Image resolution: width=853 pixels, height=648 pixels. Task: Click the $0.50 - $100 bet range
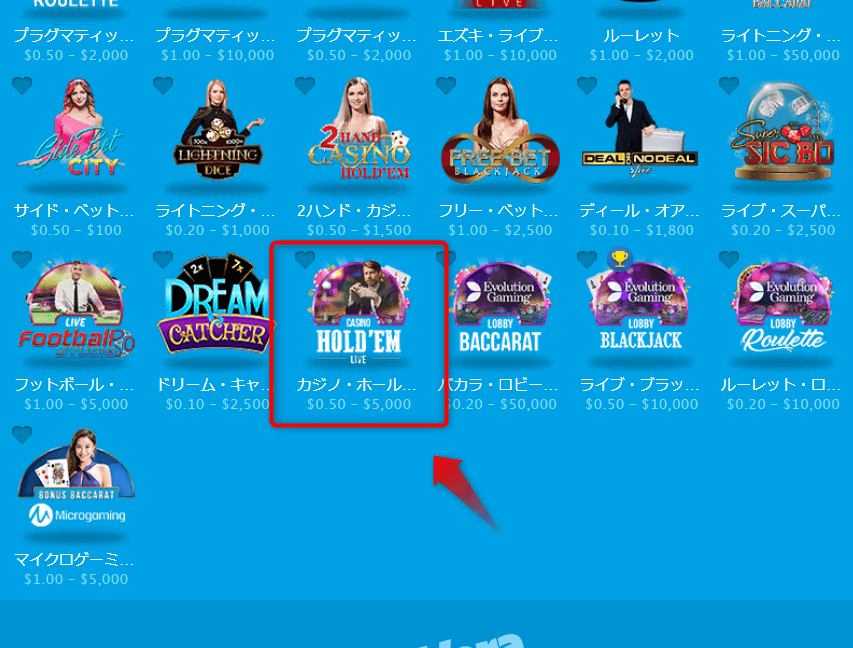[x=76, y=230]
